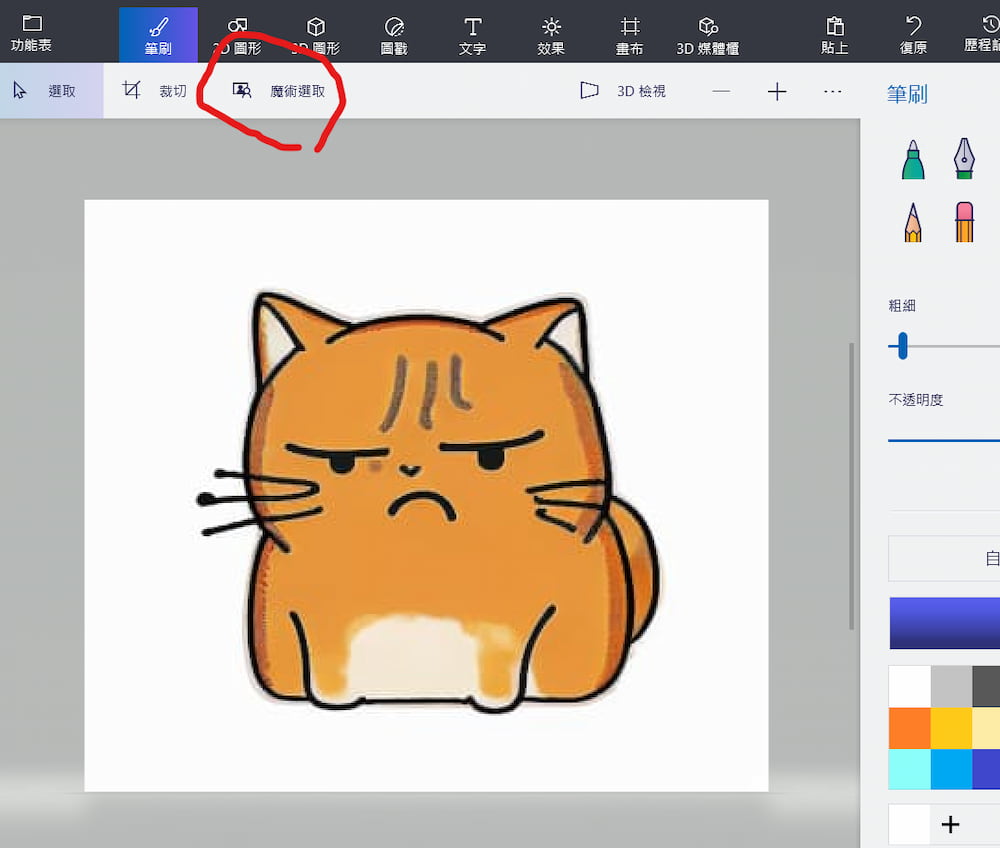Expand the three-dot more options menu
The image size is (1000, 848).
pyautogui.click(x=832, y=91)
